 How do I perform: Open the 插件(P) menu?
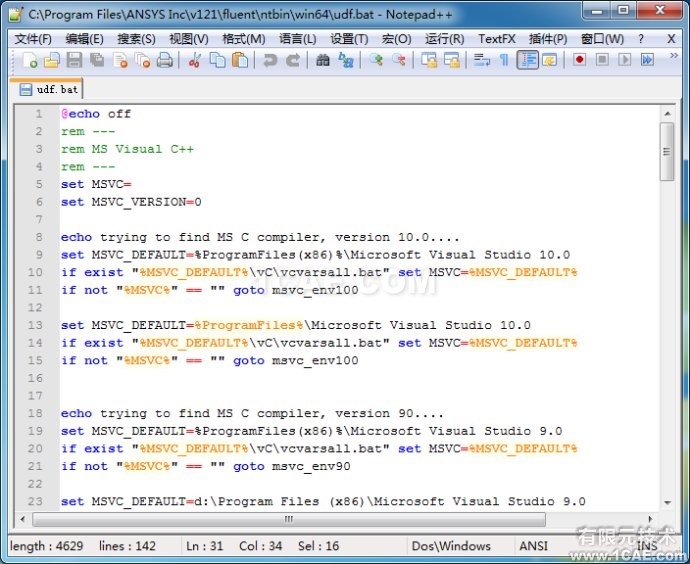548,39
